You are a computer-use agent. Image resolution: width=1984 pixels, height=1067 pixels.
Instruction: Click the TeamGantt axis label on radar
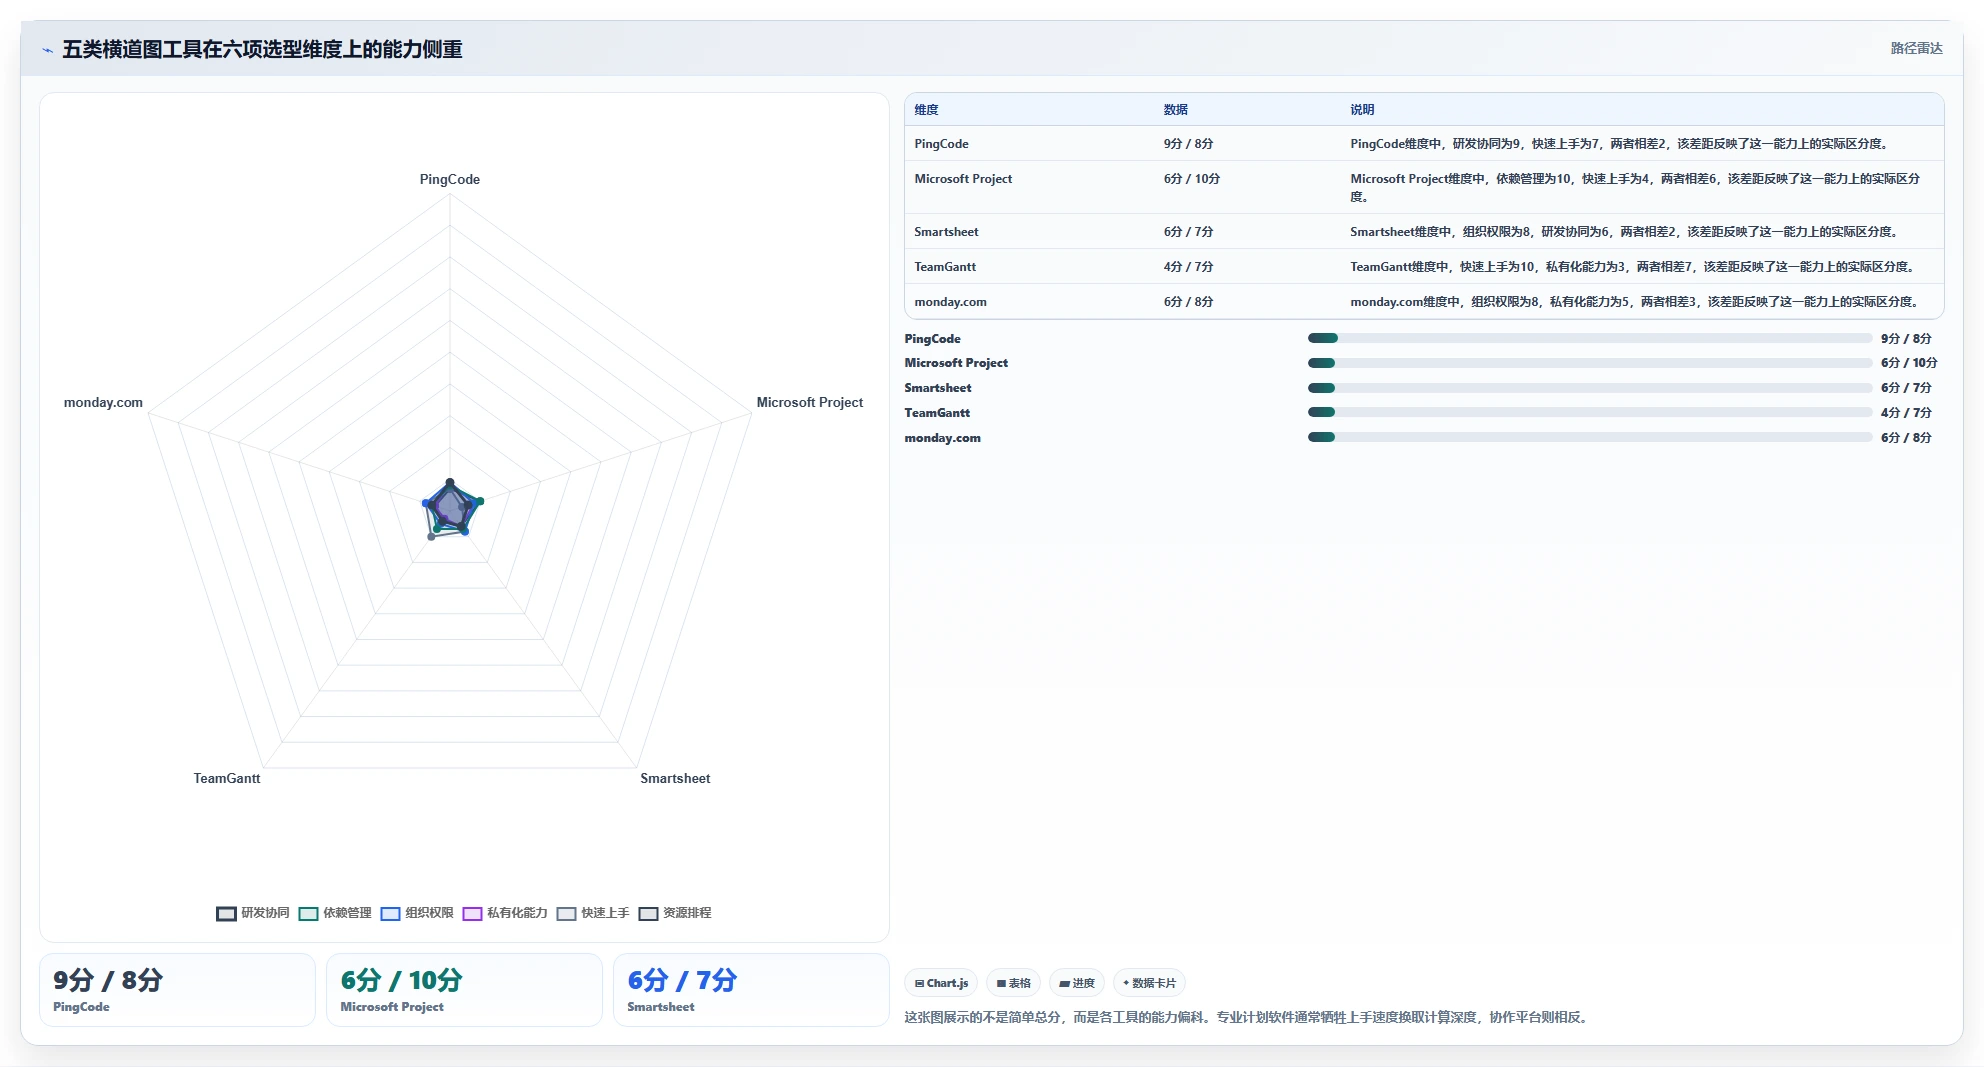point(227,779)
